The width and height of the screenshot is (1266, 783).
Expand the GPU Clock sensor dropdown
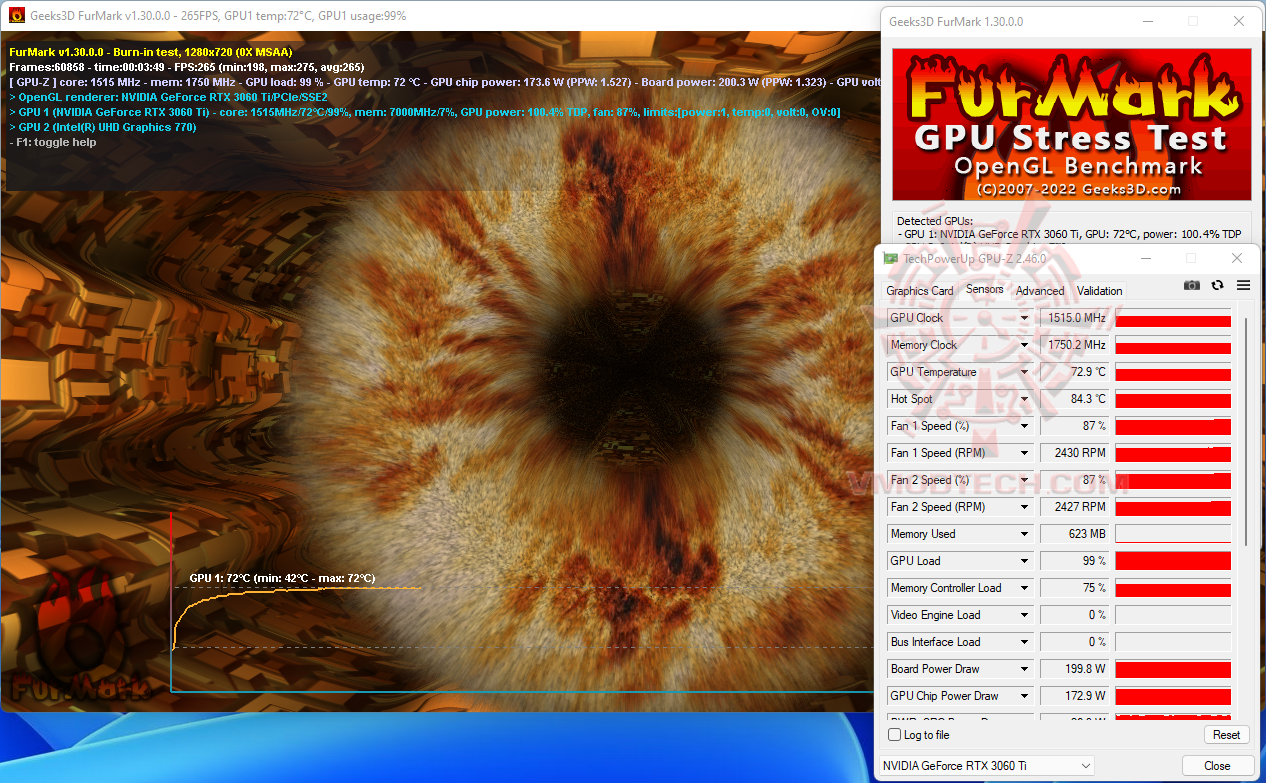1024,318
